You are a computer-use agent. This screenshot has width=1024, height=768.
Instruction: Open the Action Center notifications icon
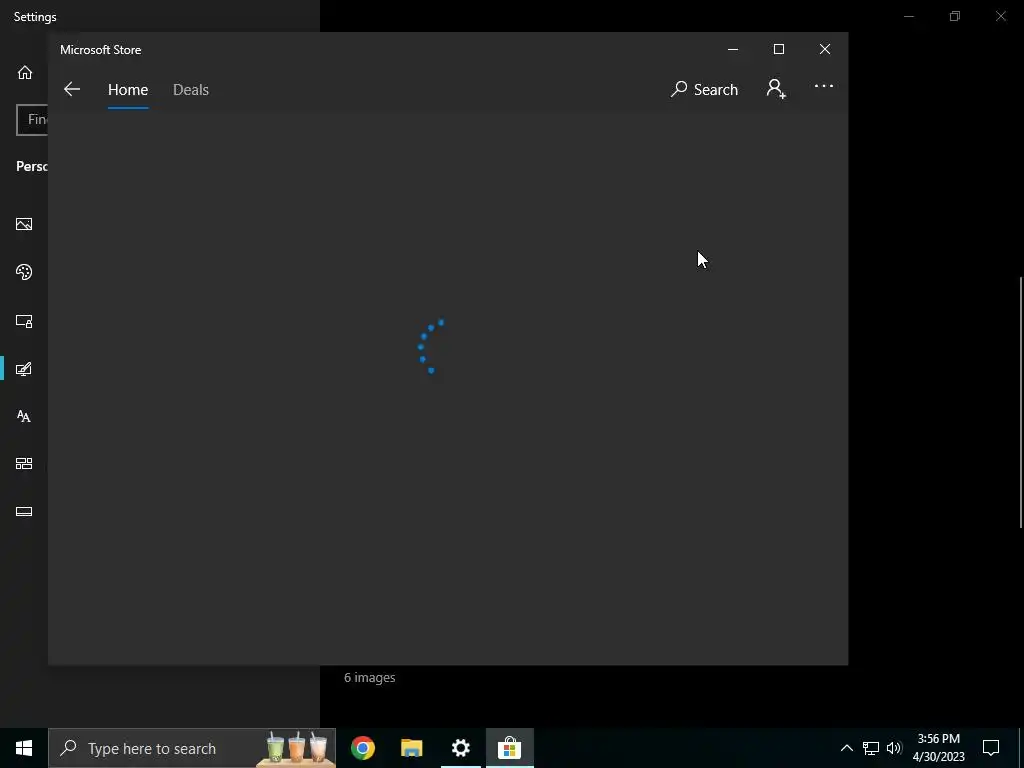click(x=991, y=748)
